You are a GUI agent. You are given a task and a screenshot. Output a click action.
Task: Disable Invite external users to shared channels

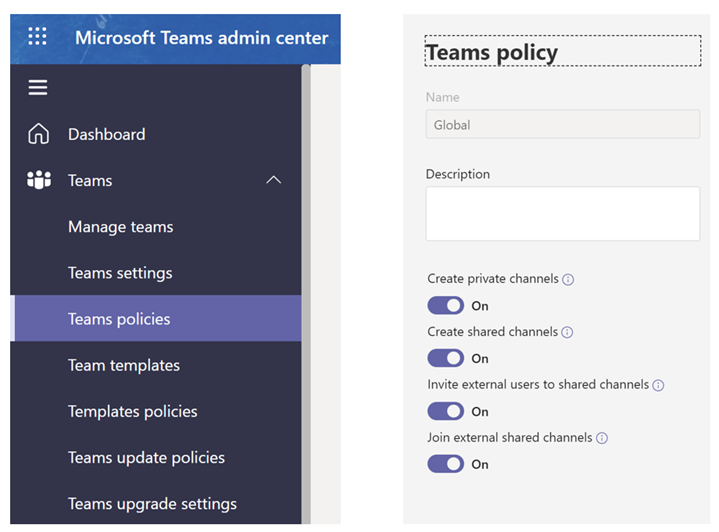click(x=445, y=411)
